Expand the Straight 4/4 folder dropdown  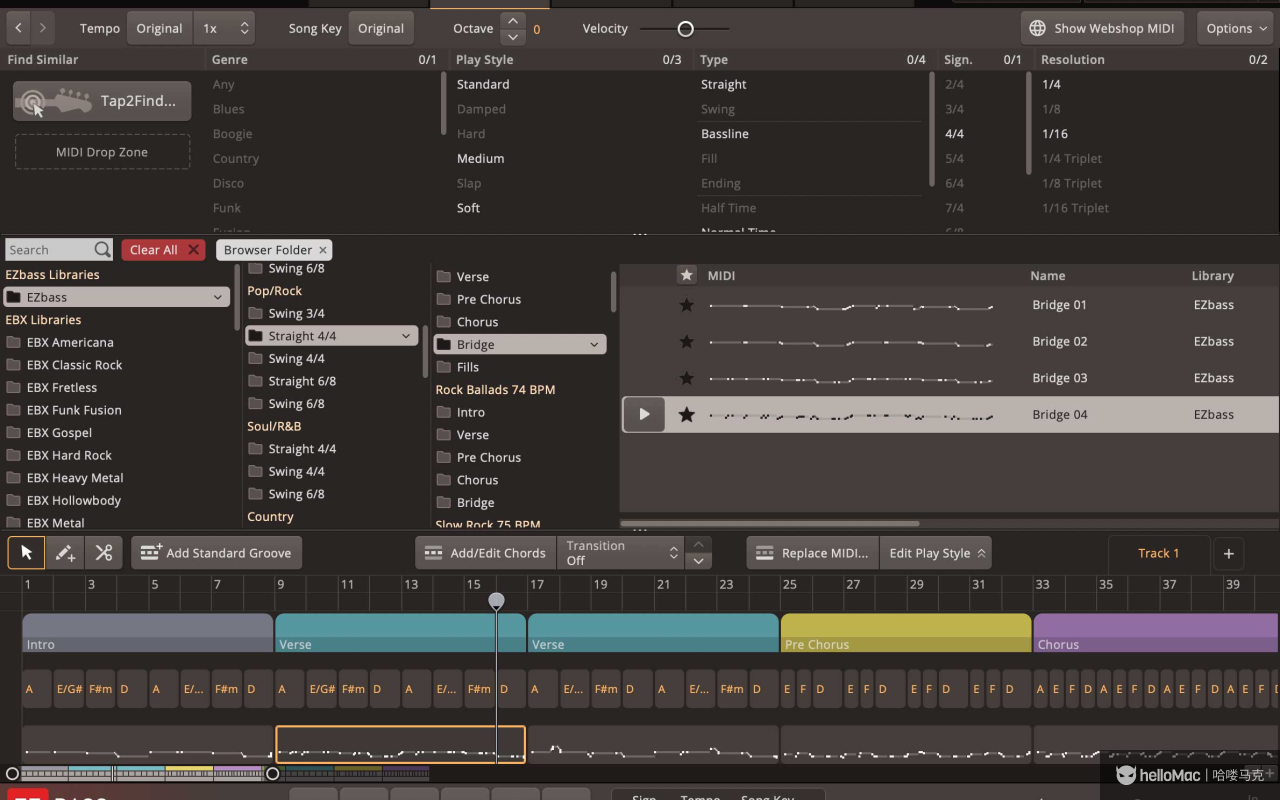pos(406,336)
